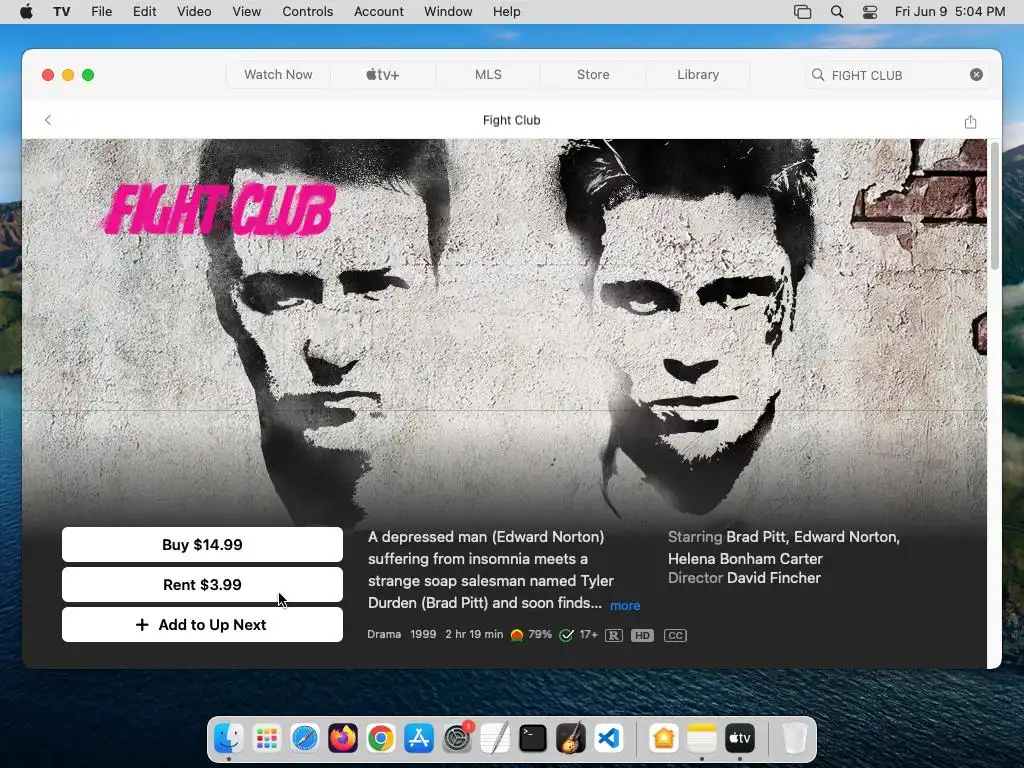Click the FIGHT CLUB search input field
This screenshot has height=768, width=1024.
896,75
